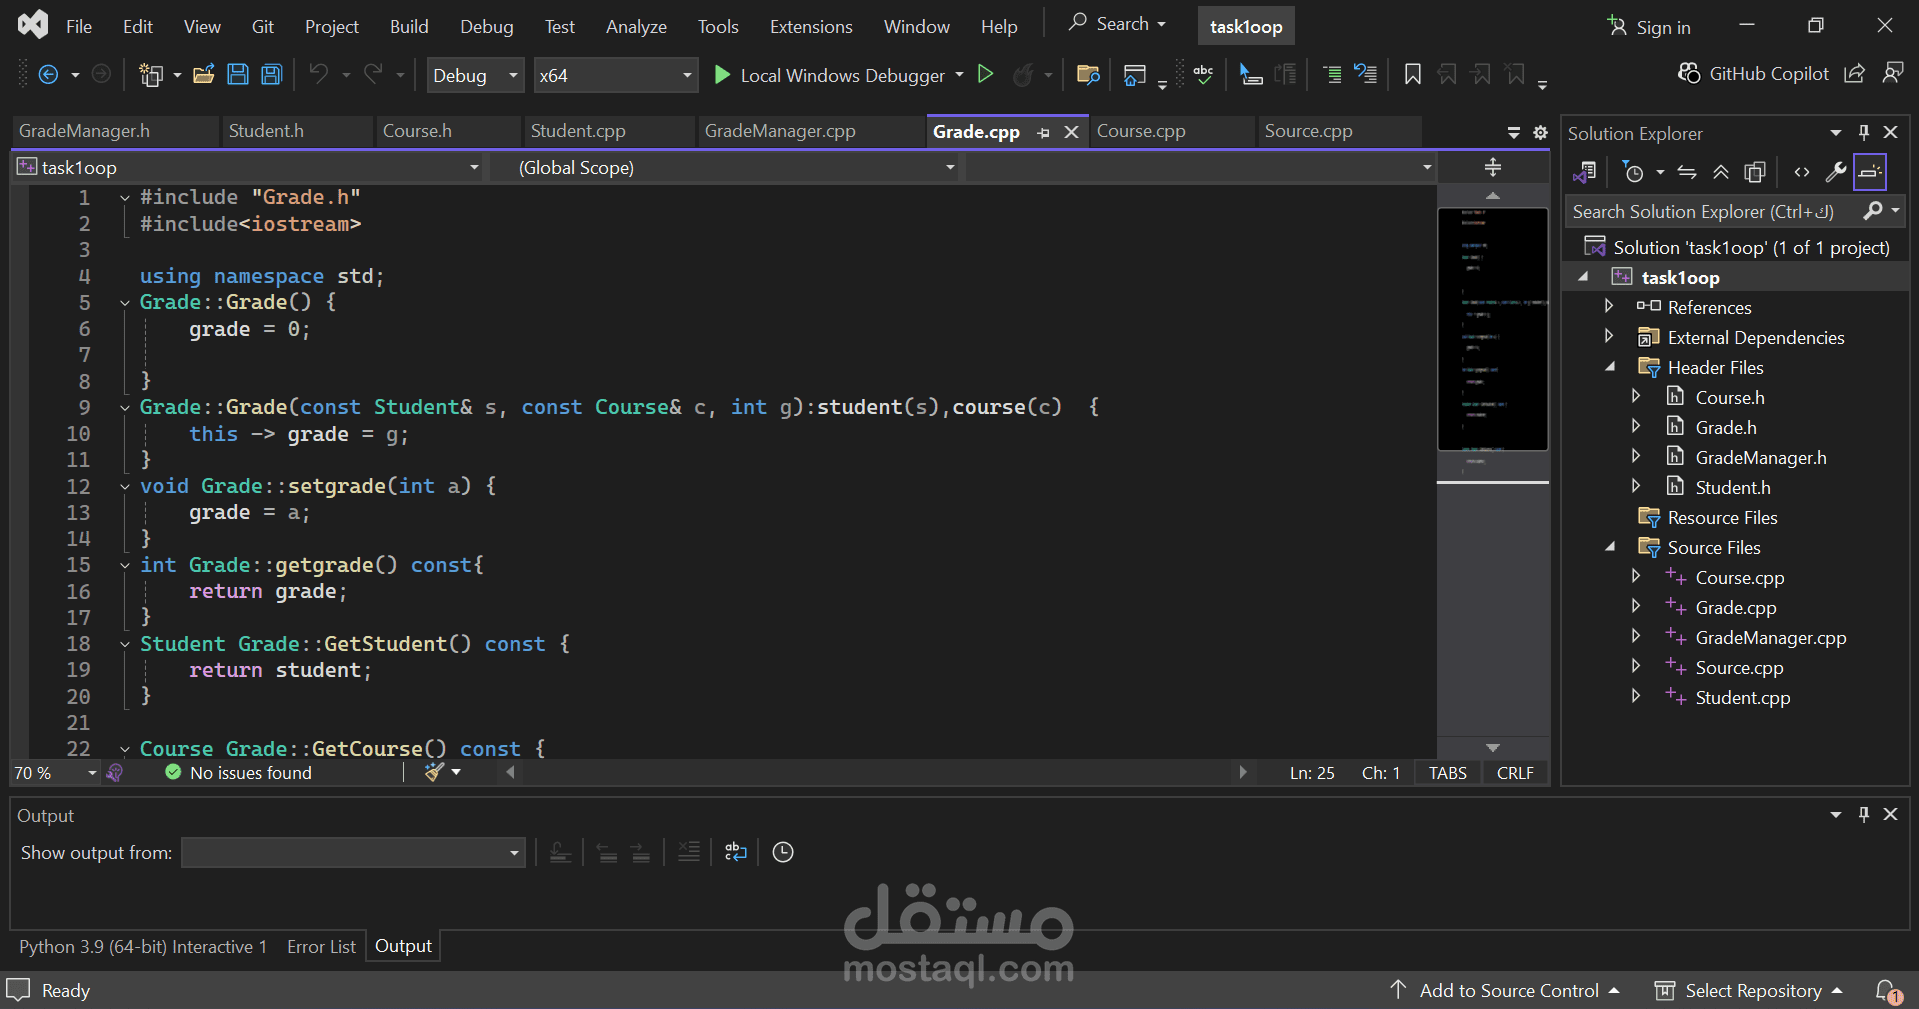Toggle a bookmark on the current line

[x=1412, y=75]
